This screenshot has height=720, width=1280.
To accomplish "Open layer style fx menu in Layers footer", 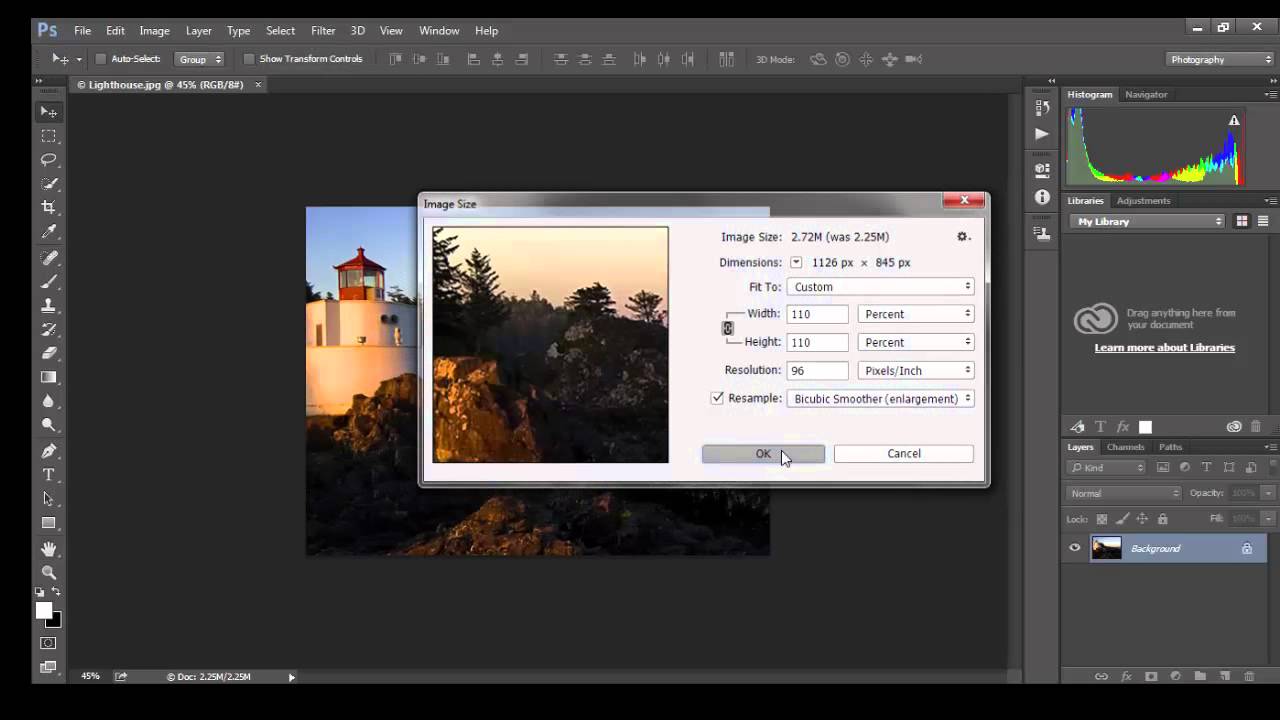I will point(1126,677).
